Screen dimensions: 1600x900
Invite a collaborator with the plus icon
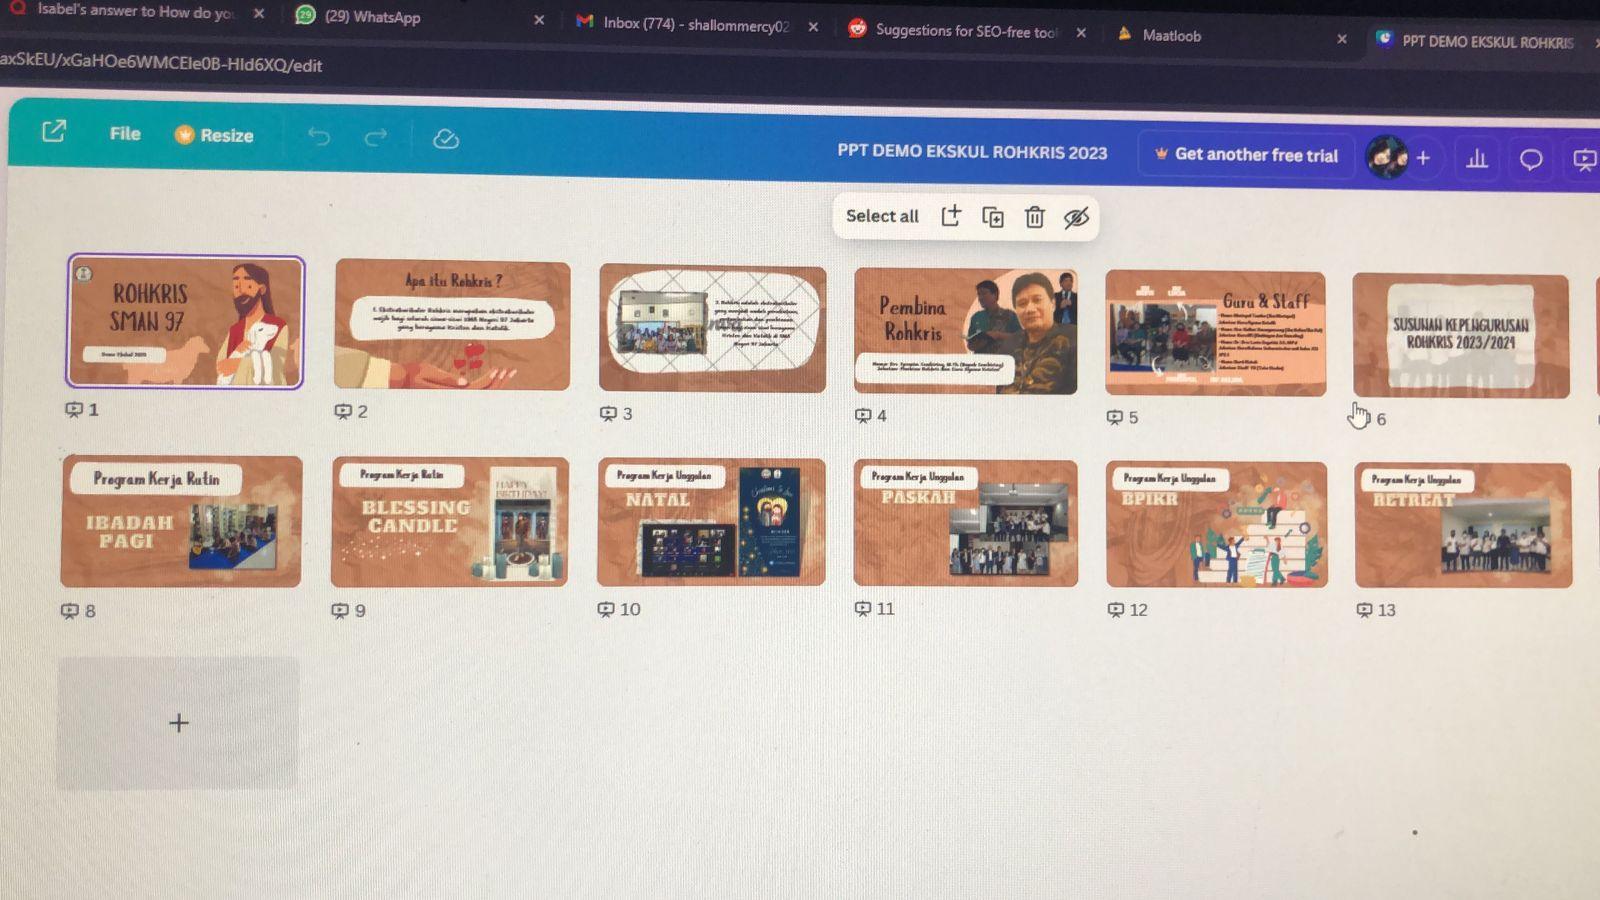1422,158
